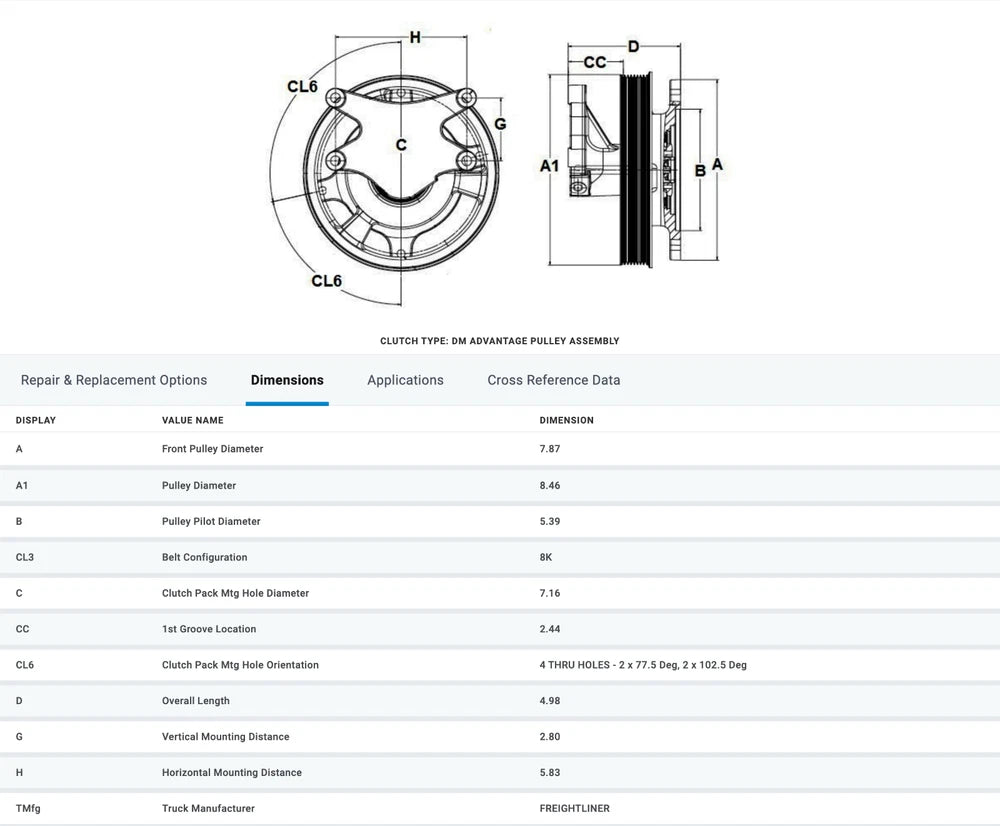This screenshot has width=1000, height=826.
Task: Open the Repair & Replacement Options tab
Action: [114, 380]
